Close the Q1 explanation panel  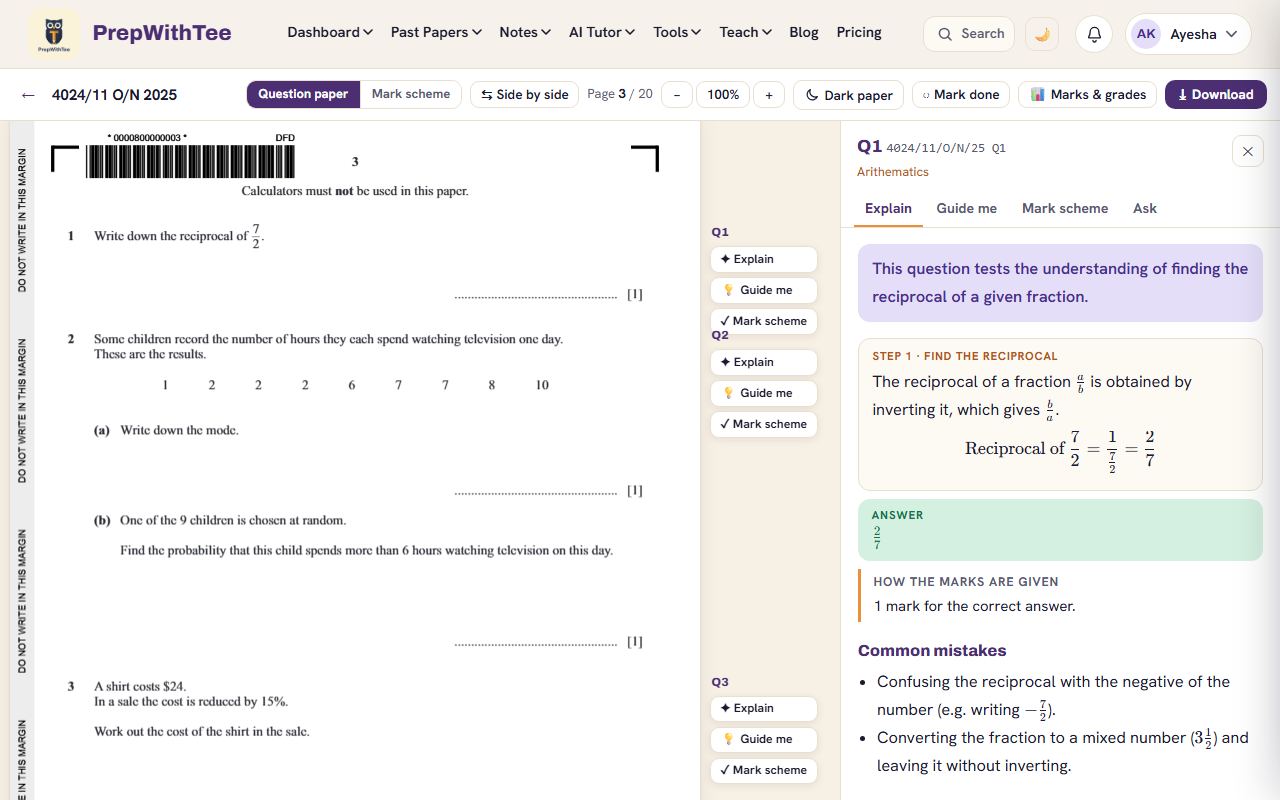[1247, 151]
